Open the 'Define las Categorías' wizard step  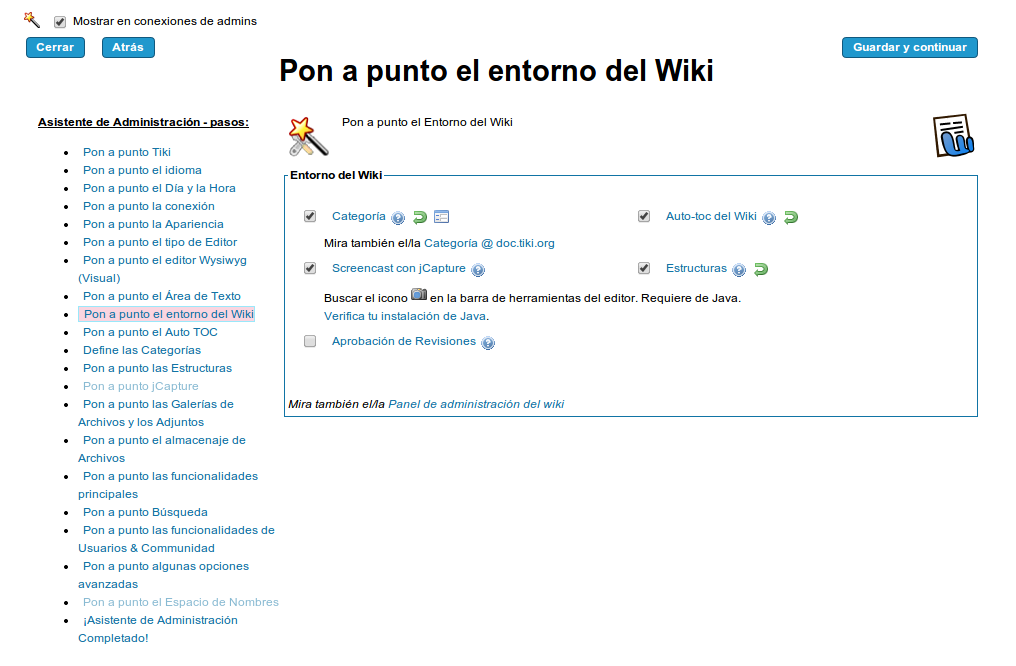pyautogui.click(x=142, y=350)
